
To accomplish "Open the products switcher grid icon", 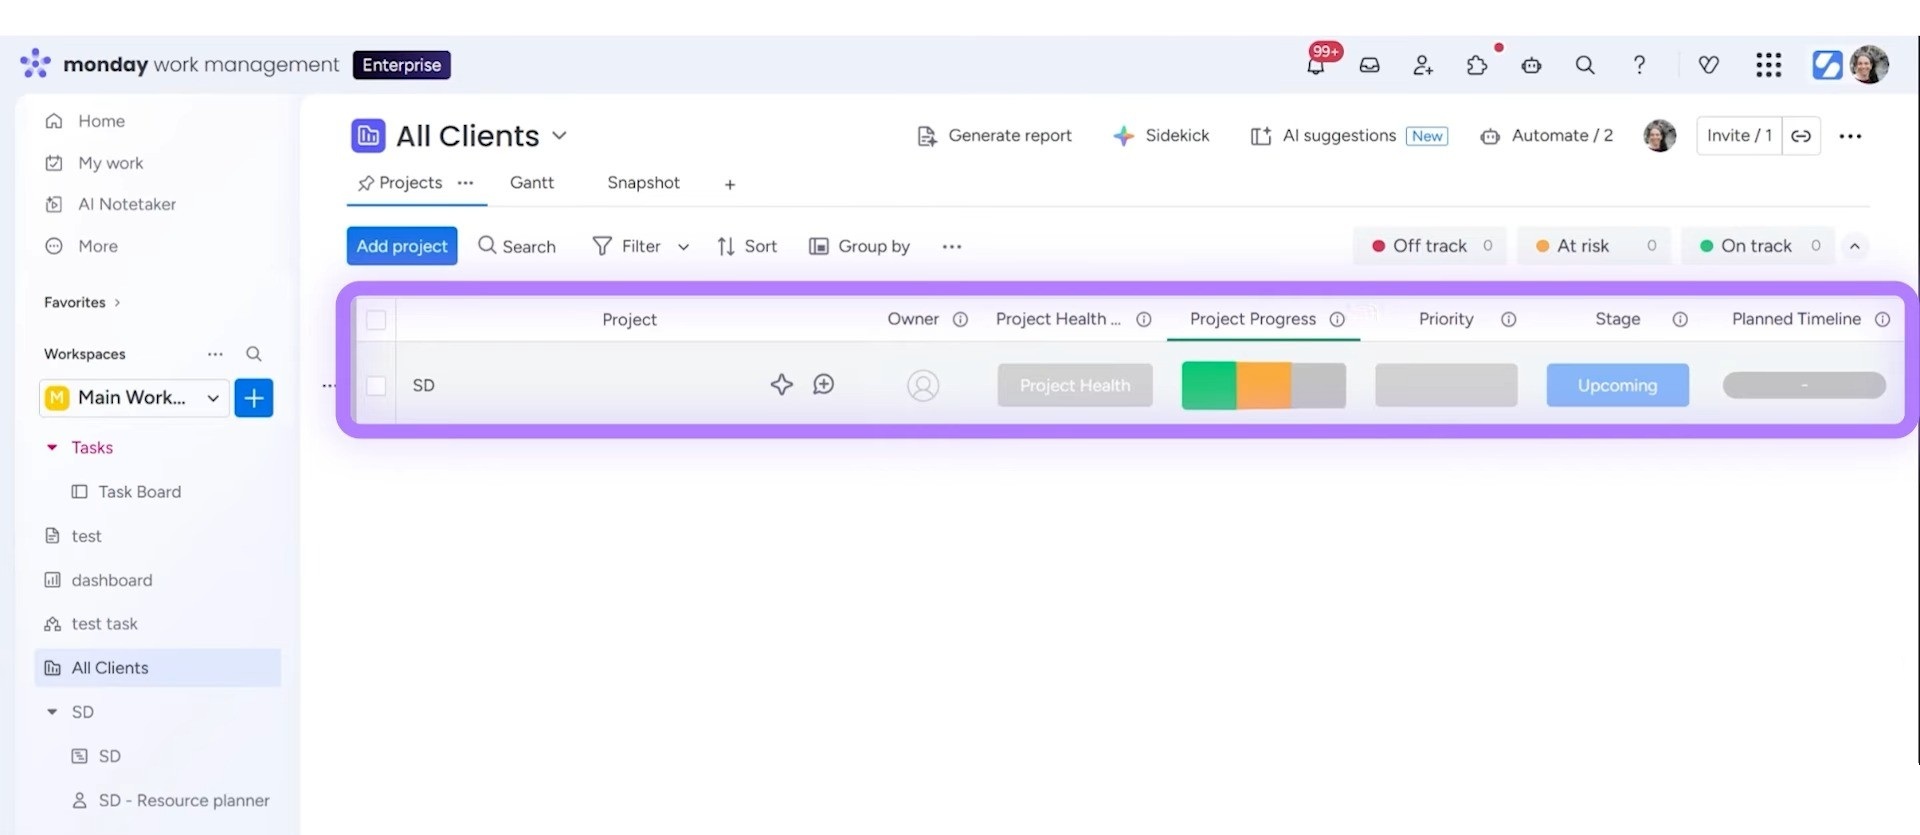I will [1768, 66].
